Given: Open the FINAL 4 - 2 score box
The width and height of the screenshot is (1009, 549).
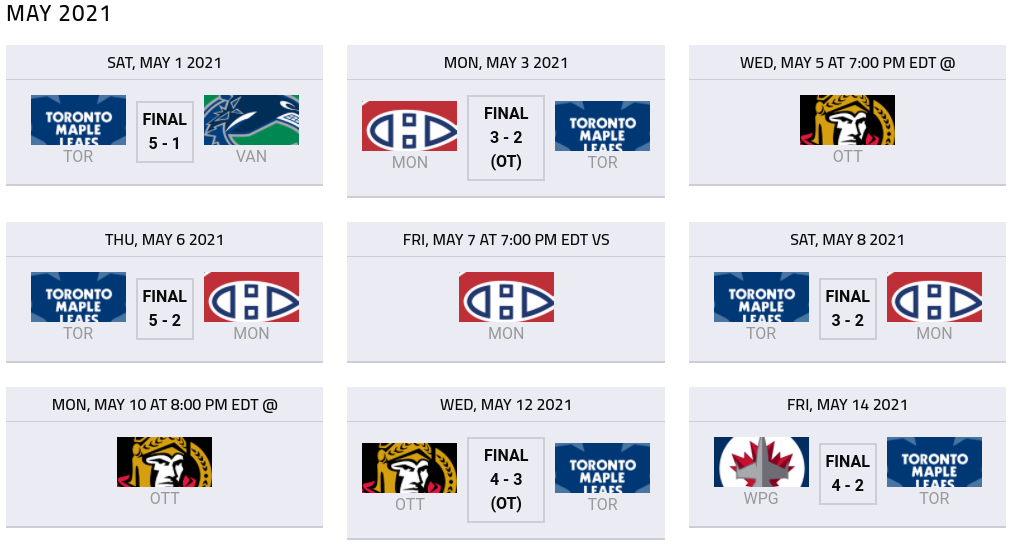Looking at the screenshot, I should (847, 474).
